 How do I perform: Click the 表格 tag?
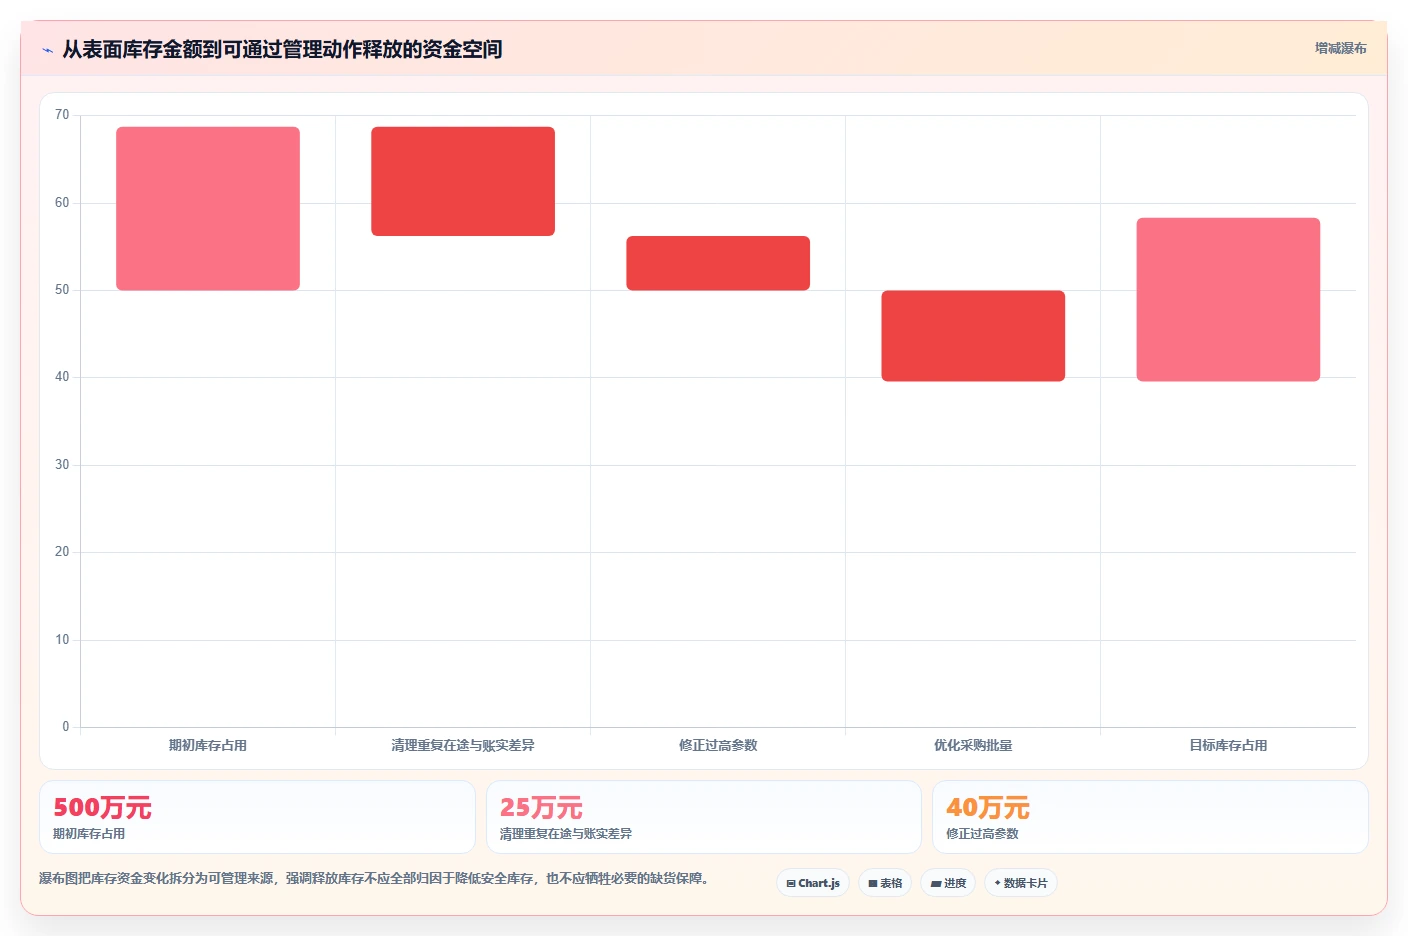(885, 883)
